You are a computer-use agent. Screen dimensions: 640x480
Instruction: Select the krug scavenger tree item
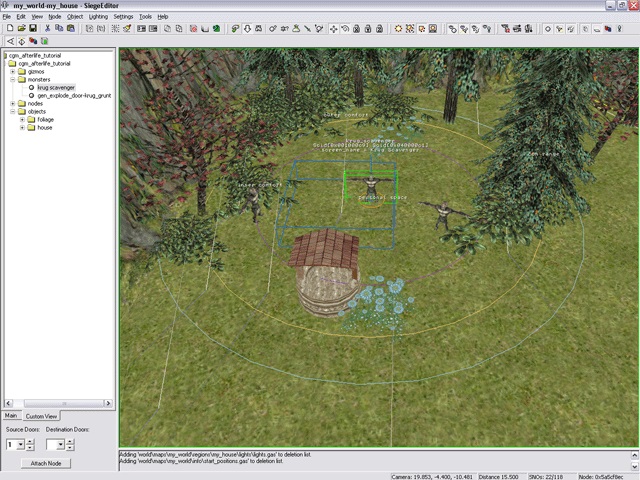coord(55,87)
